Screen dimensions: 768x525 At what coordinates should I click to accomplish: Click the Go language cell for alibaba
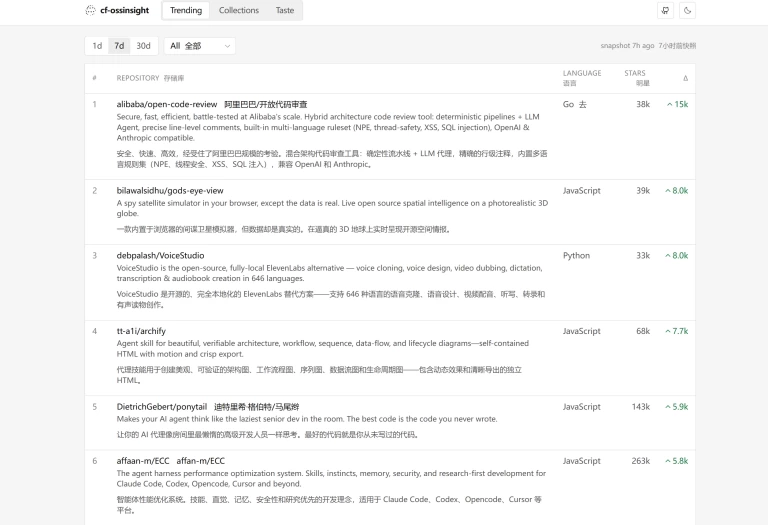568,104
